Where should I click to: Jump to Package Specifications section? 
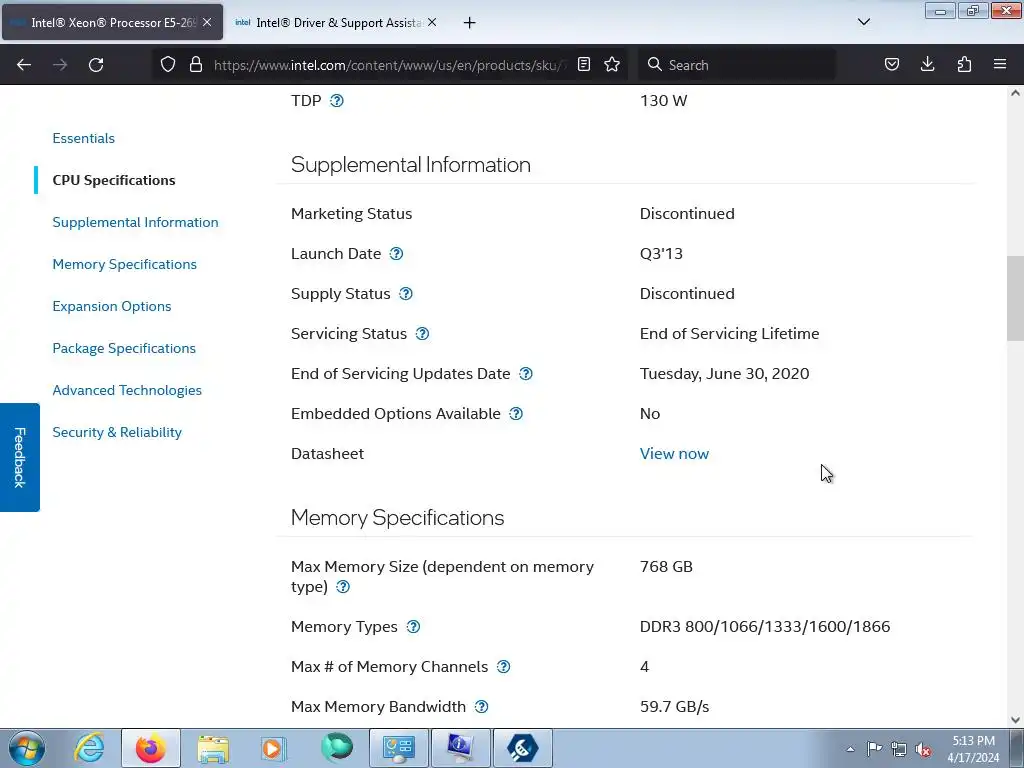tap(124, 348)
